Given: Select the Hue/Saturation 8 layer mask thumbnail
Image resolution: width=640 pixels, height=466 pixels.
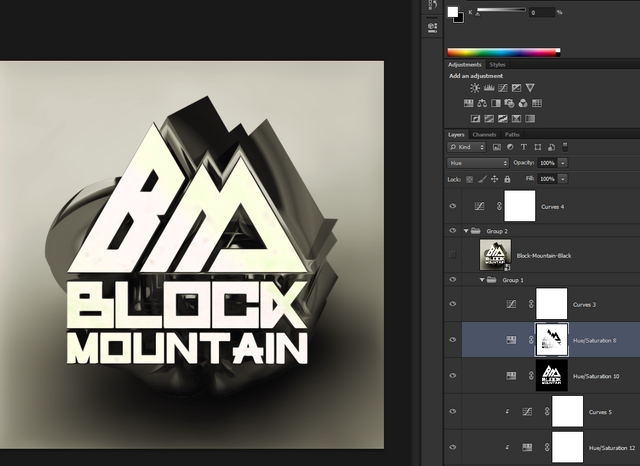Looking at the screenshot, I should [x=552, y=340].
